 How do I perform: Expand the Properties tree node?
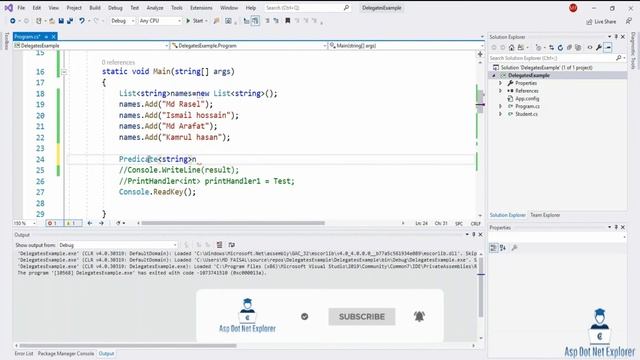500,83
